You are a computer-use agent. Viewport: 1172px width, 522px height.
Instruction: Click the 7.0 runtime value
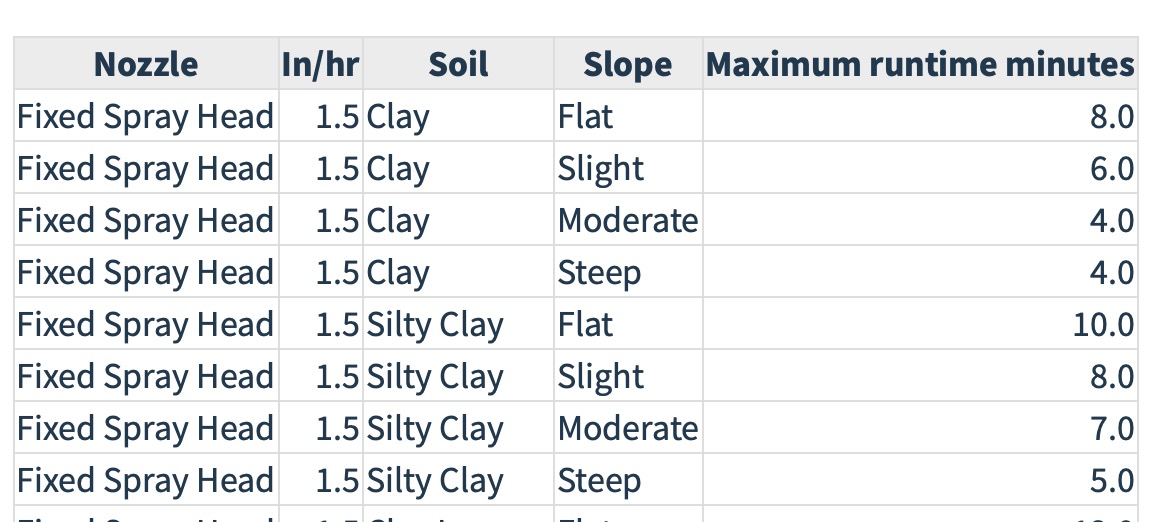920,429
